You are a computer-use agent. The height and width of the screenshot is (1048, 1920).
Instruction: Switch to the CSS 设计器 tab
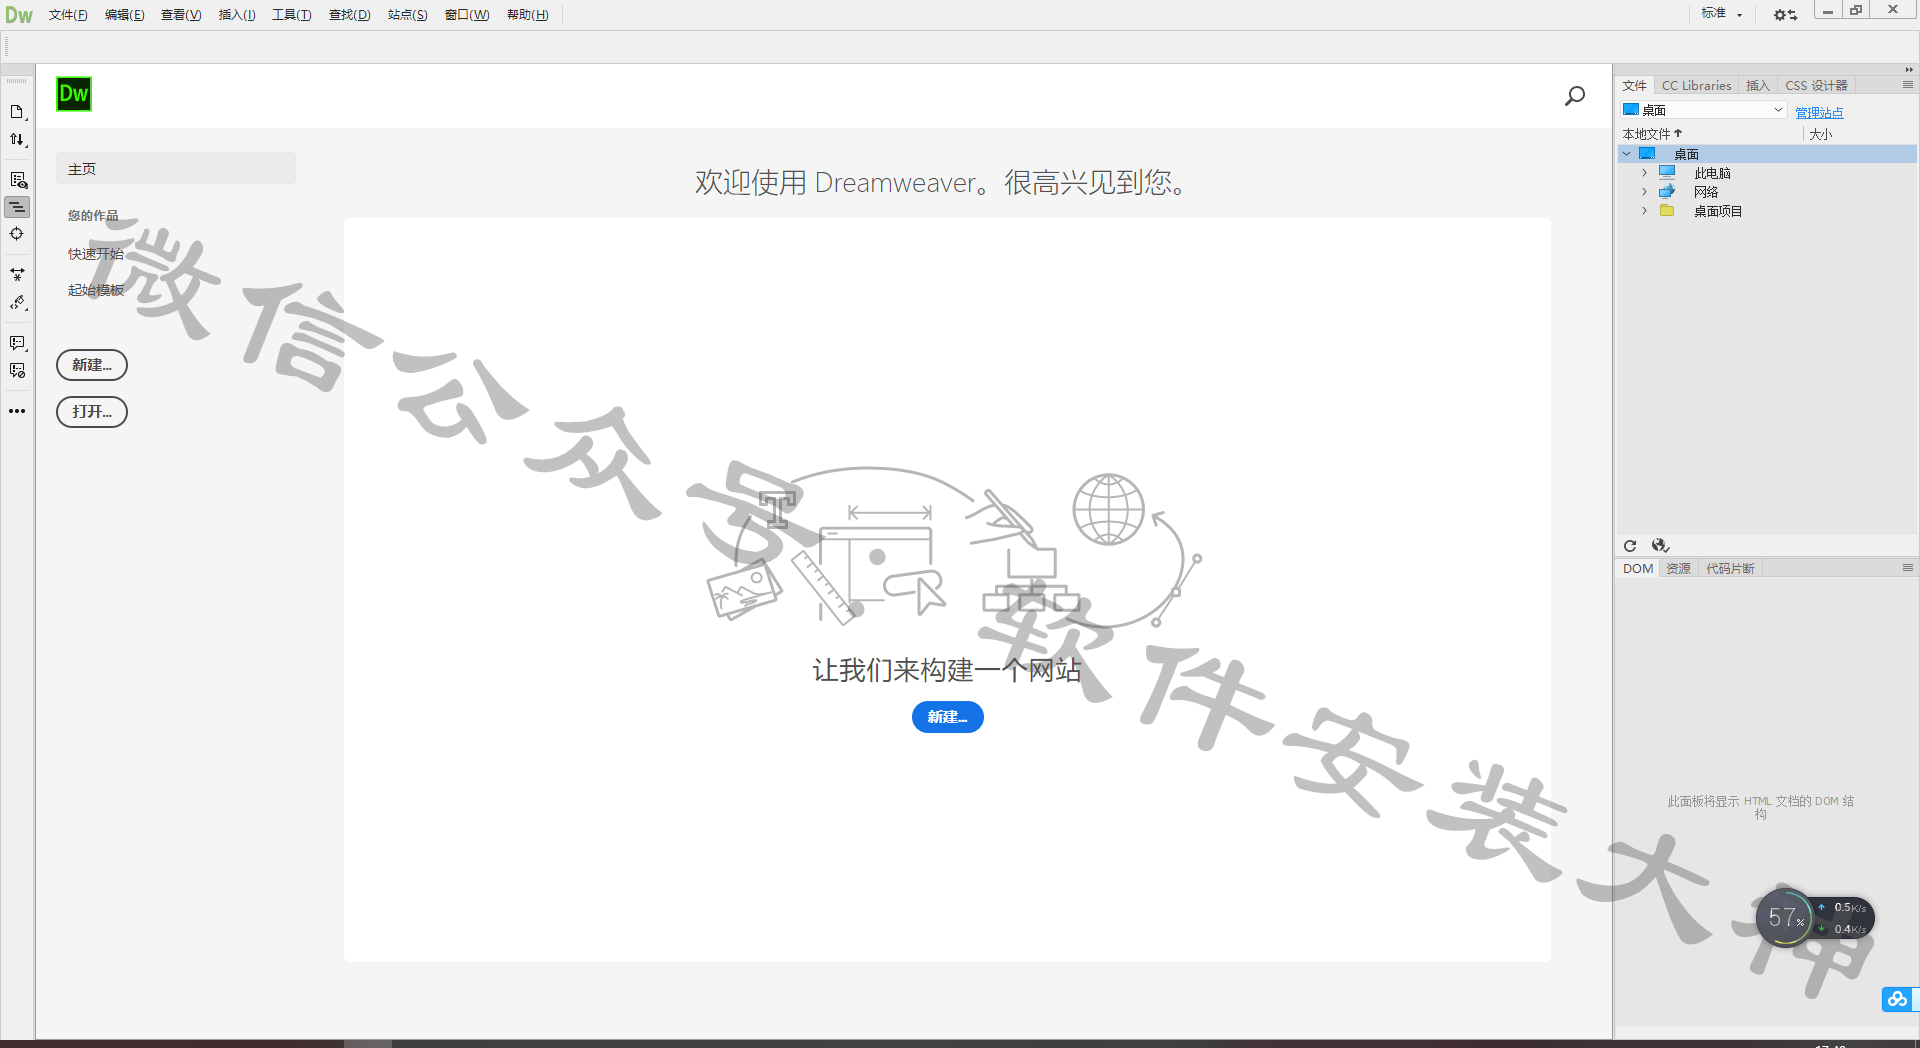(x=1816, y=85)
